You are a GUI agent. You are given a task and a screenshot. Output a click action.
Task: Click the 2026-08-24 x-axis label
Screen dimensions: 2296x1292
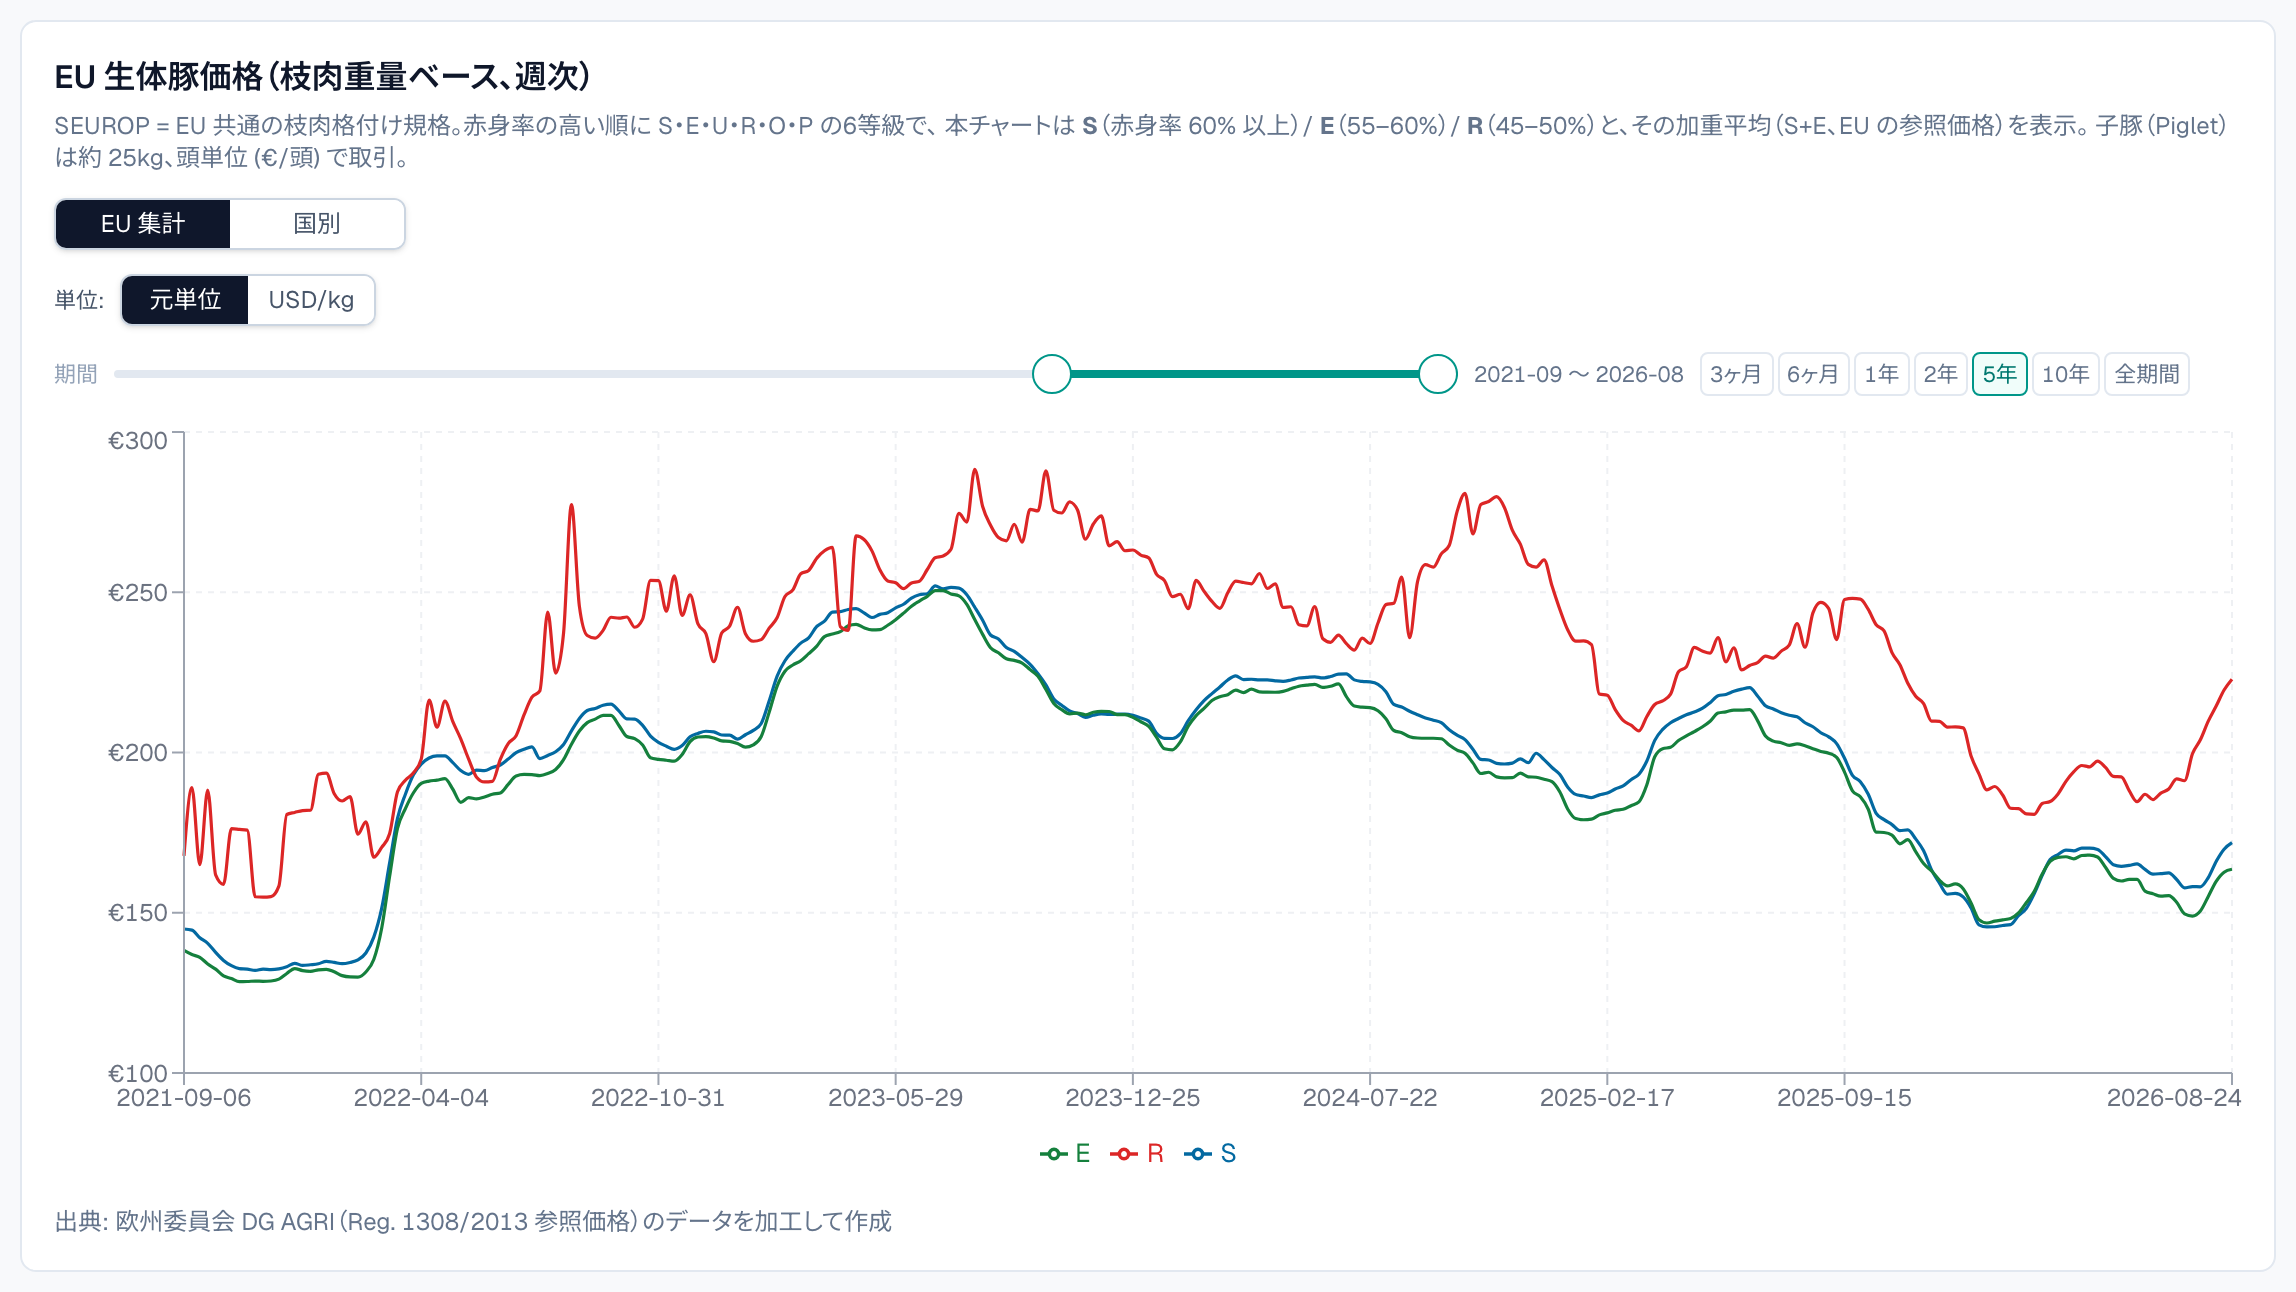pyautogui.click(x=2174, y=1098)
